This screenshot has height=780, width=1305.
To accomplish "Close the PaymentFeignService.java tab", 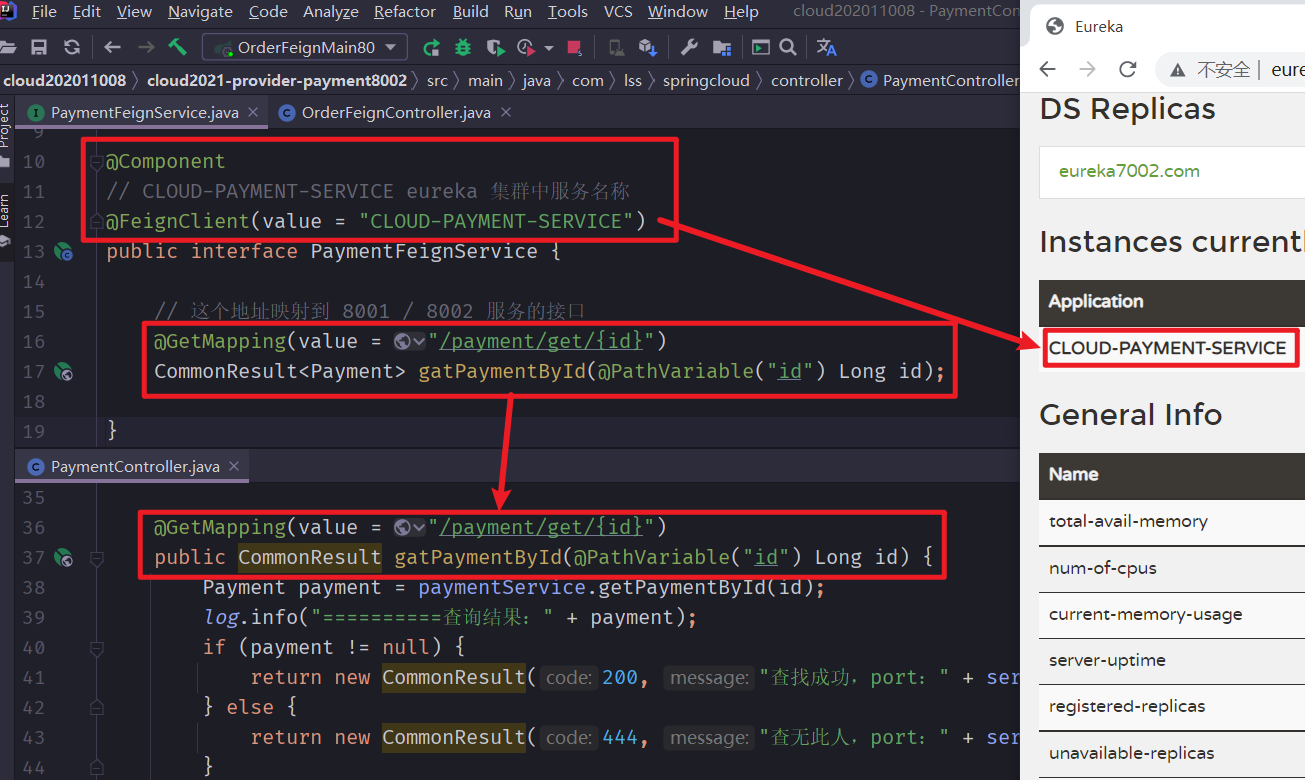I will pos(252,113).
